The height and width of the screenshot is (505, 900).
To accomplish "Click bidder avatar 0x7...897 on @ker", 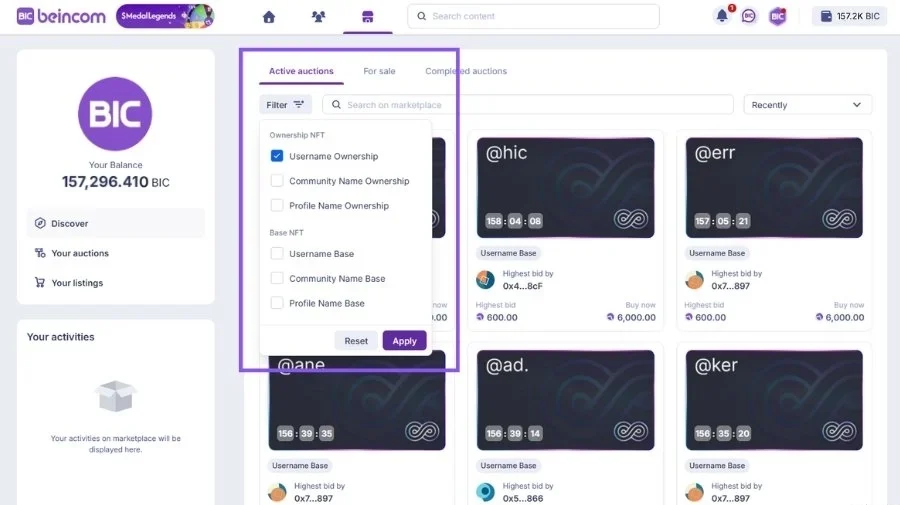I will pyautogui.click(x=695, y=492).
